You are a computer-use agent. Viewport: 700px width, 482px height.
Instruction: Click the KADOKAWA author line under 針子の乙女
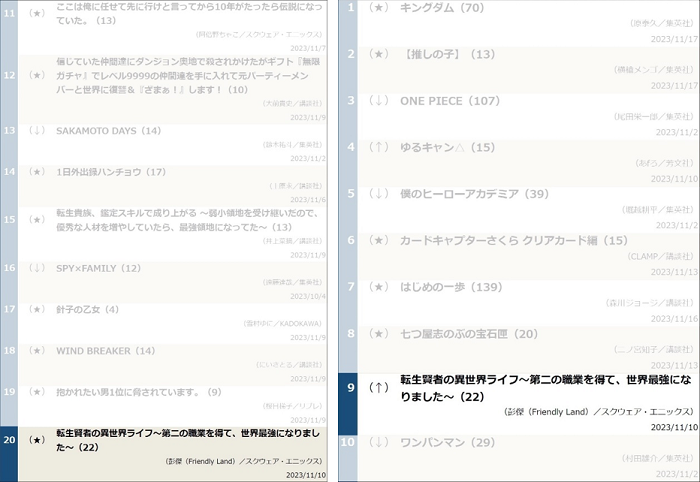tap(283, 324)
